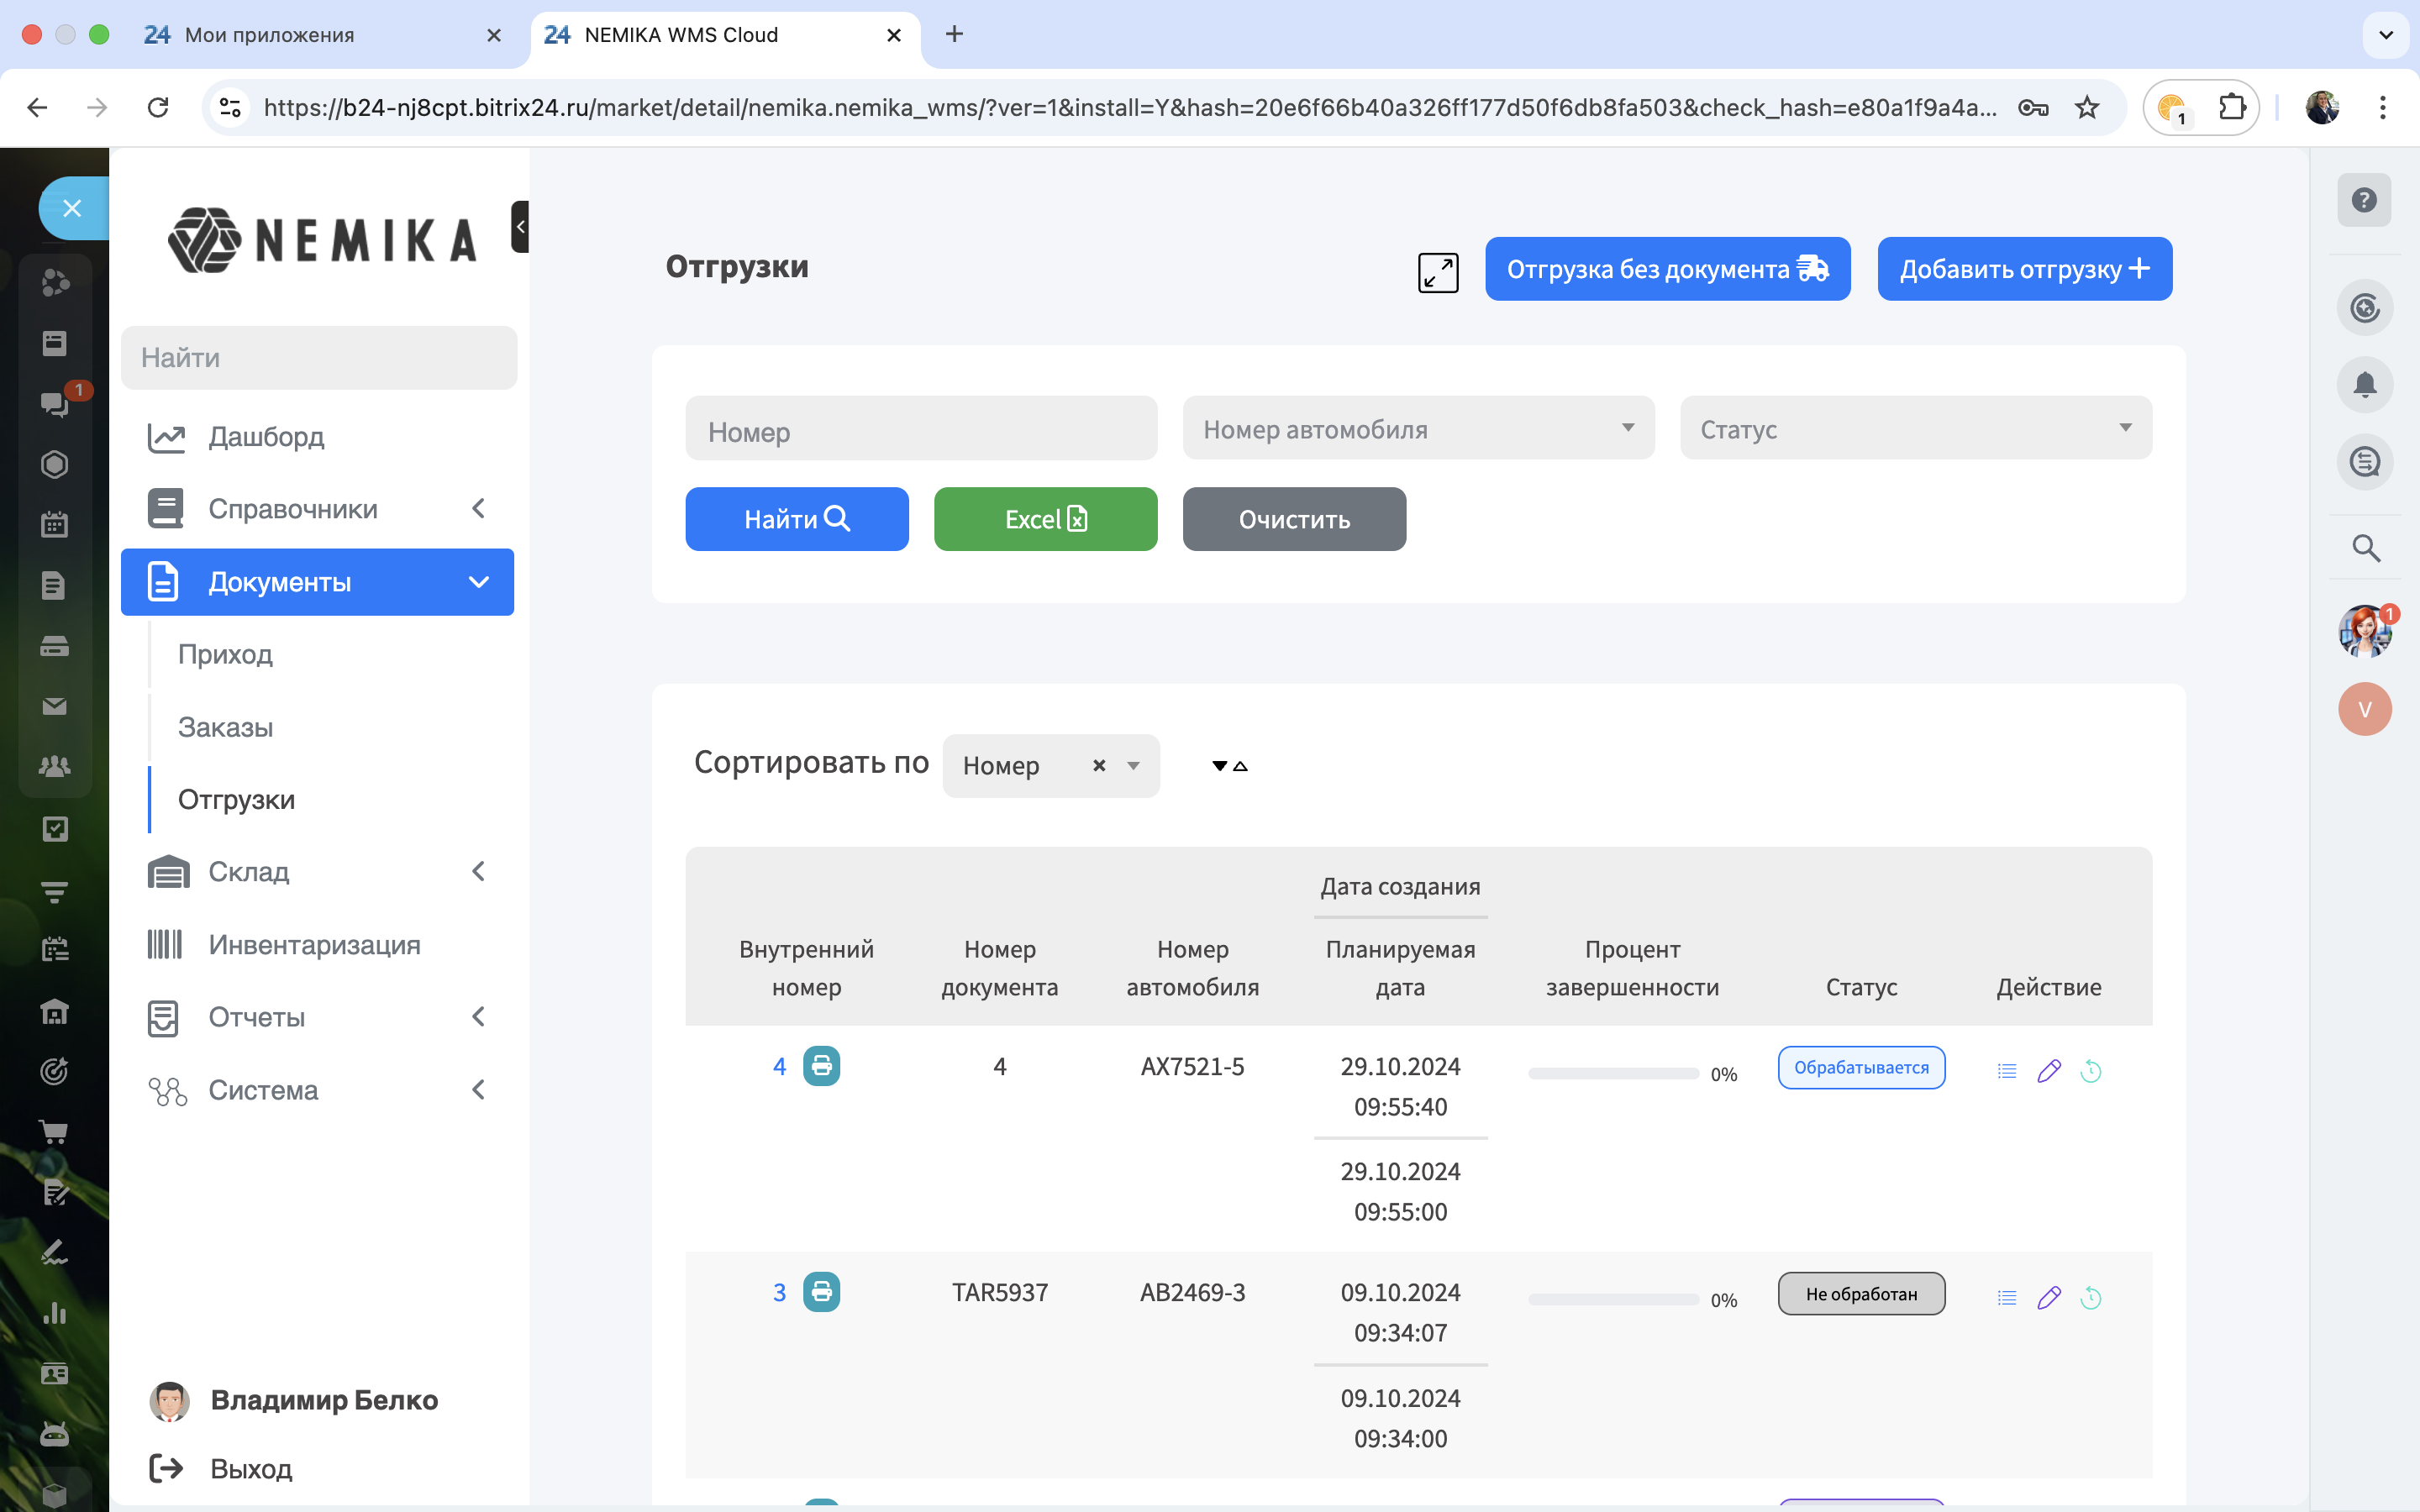The image size is (2420, 1512).
Task: Click the help question mark icon
Action: 2364,200
